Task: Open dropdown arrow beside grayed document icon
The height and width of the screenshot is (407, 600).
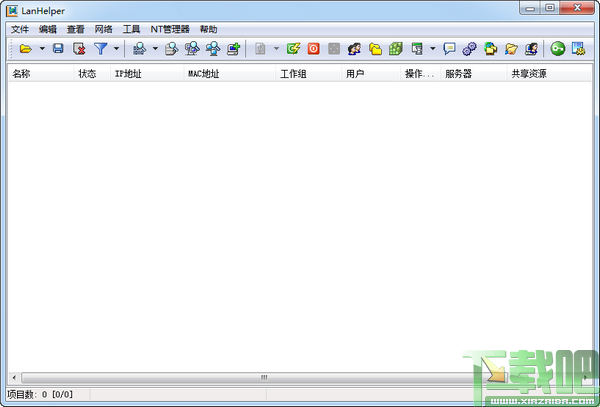Action: (276, 49)
